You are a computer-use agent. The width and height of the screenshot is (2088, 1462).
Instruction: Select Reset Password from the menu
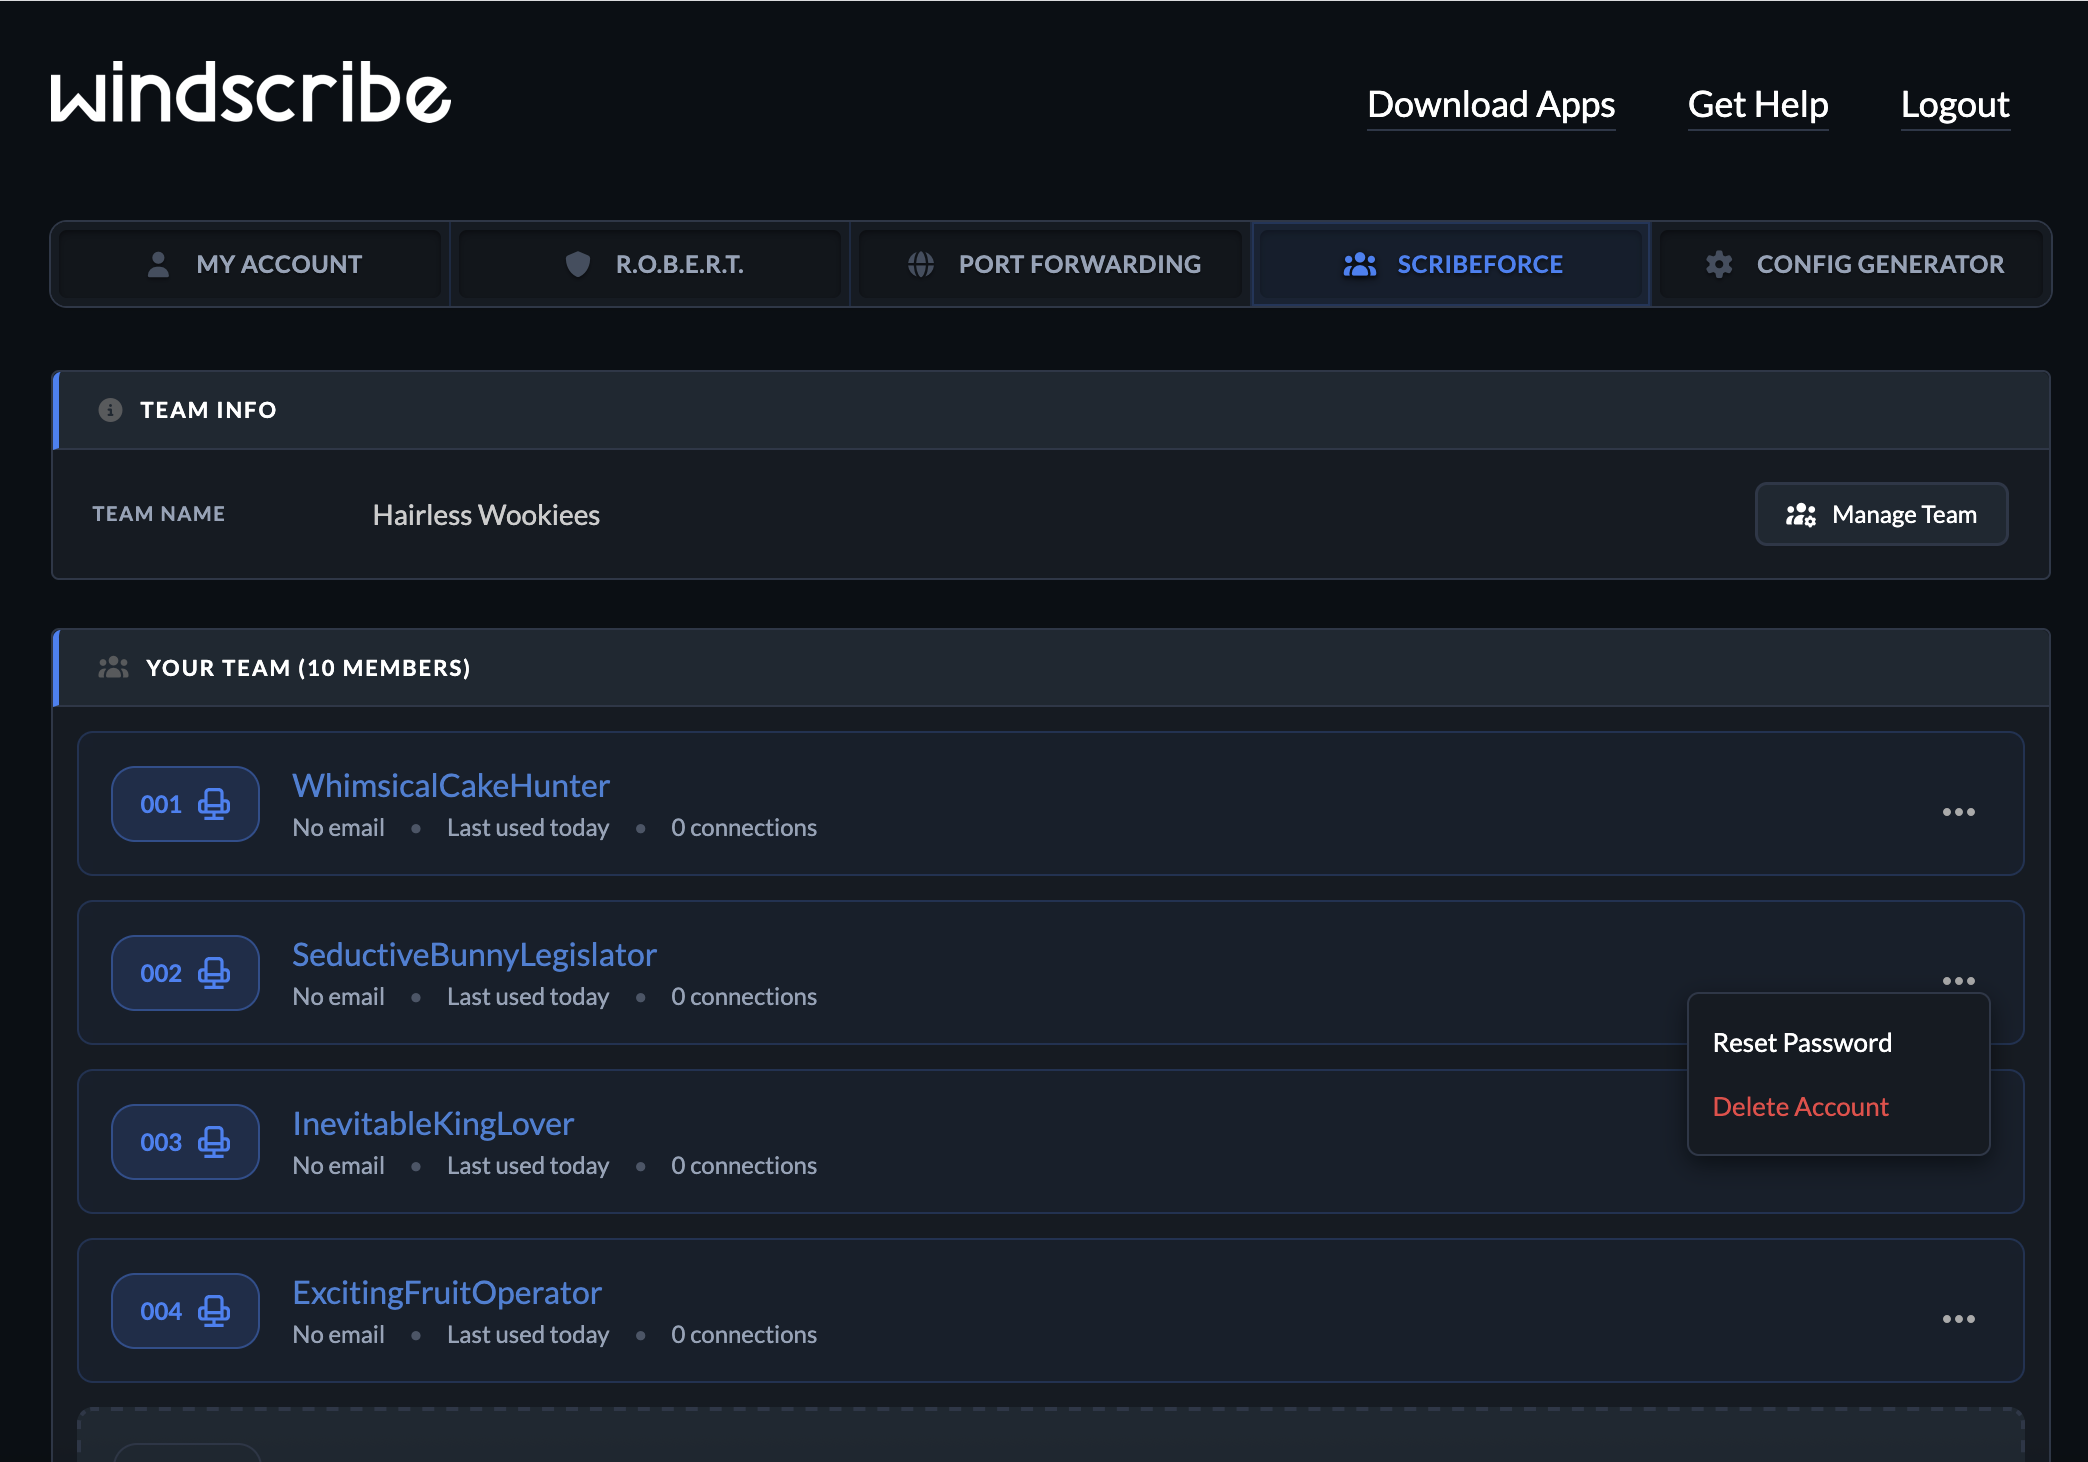(x=1802, y=1043)
